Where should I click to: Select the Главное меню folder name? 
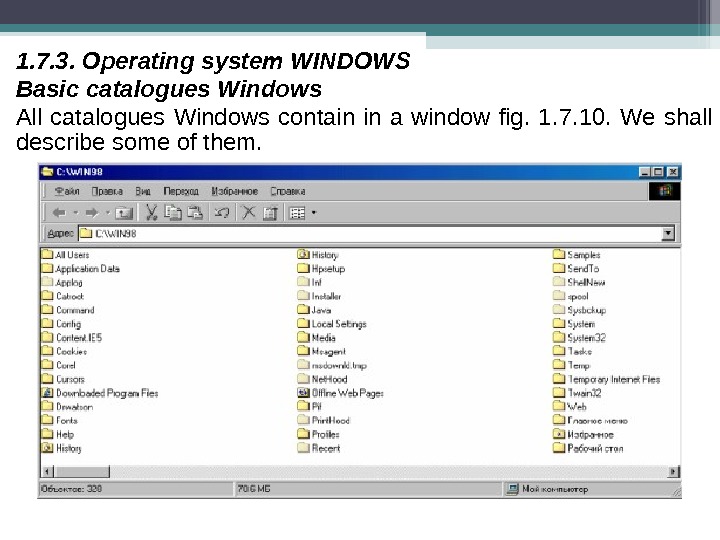597,421
